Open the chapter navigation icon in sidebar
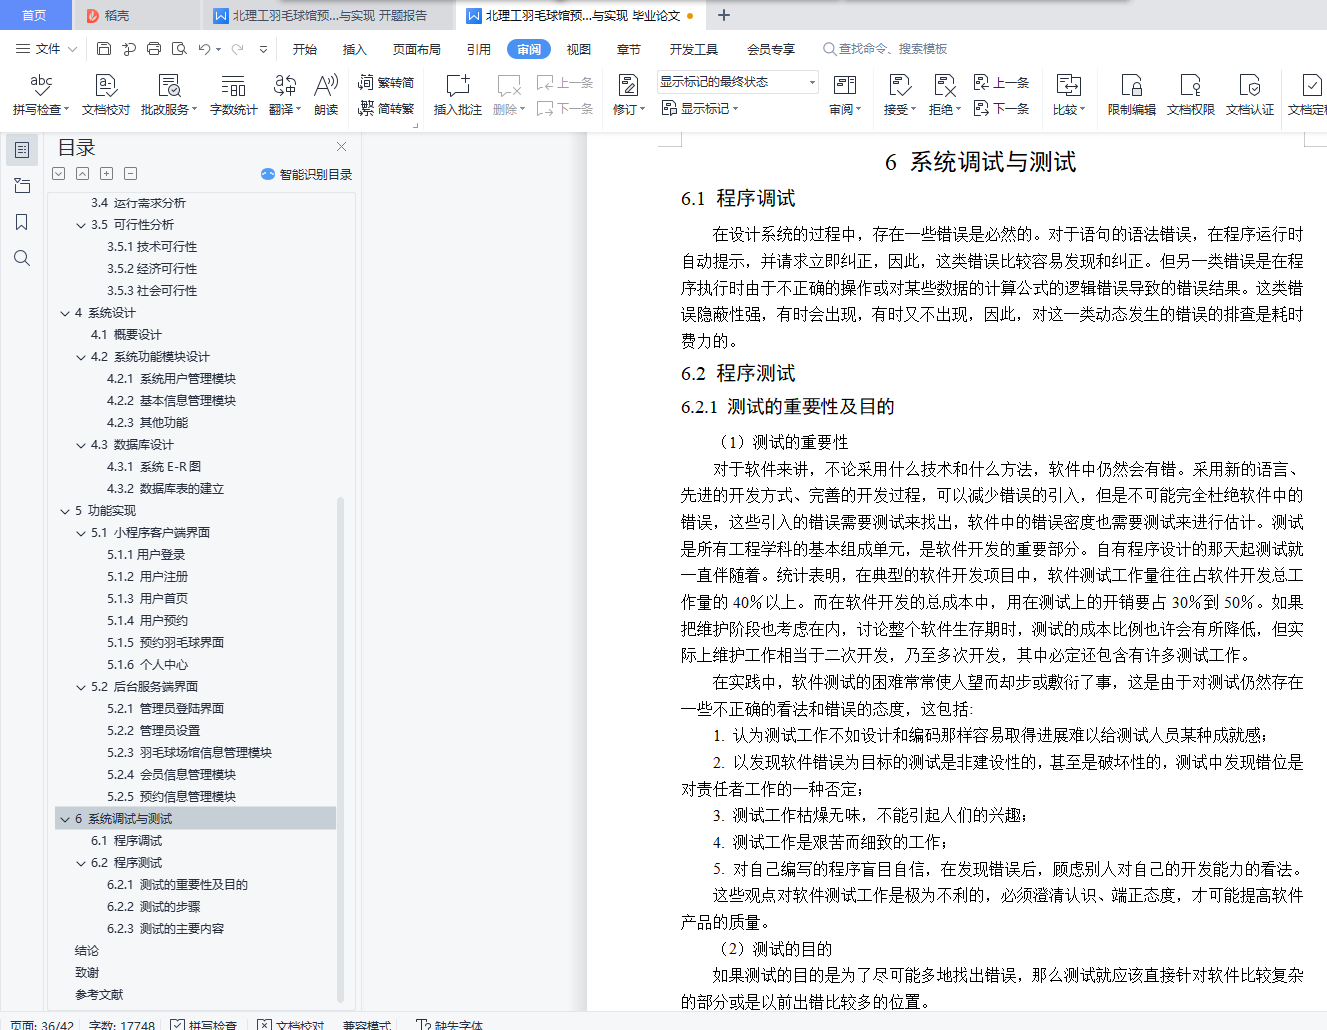1327x1030 pixels. point(22,186)
